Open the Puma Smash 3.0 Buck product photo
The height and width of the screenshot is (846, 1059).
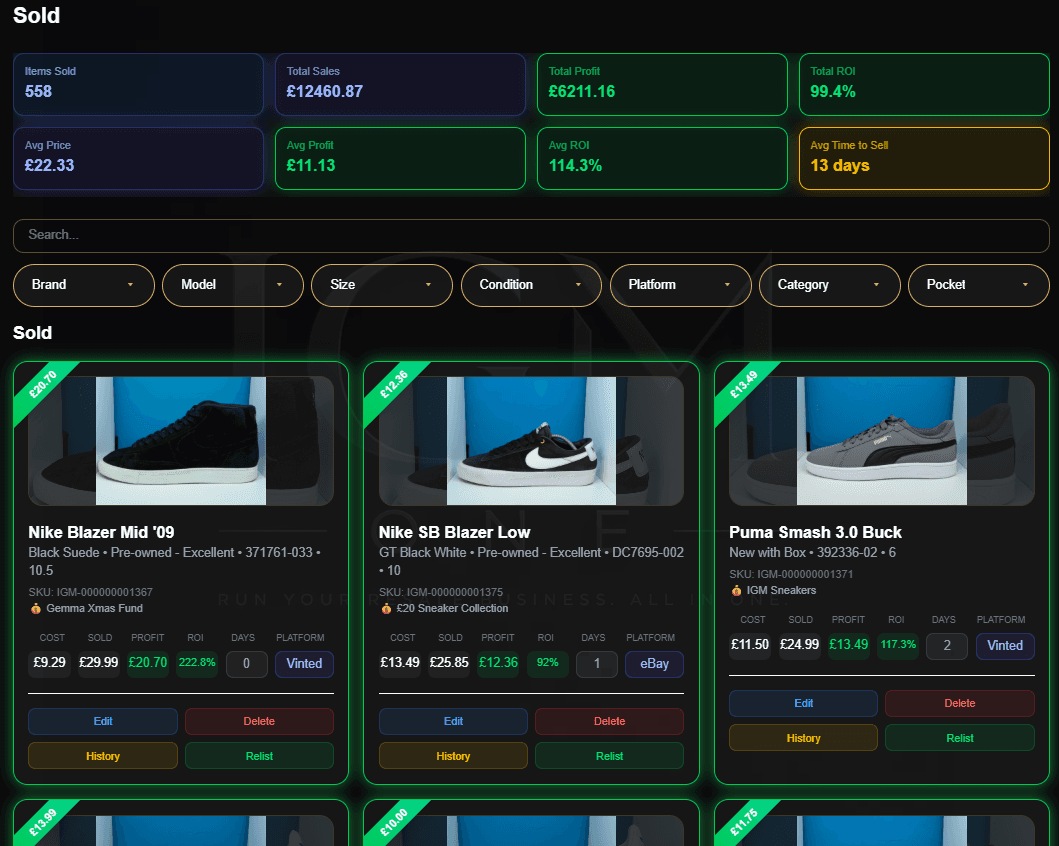tap(882, 441)
